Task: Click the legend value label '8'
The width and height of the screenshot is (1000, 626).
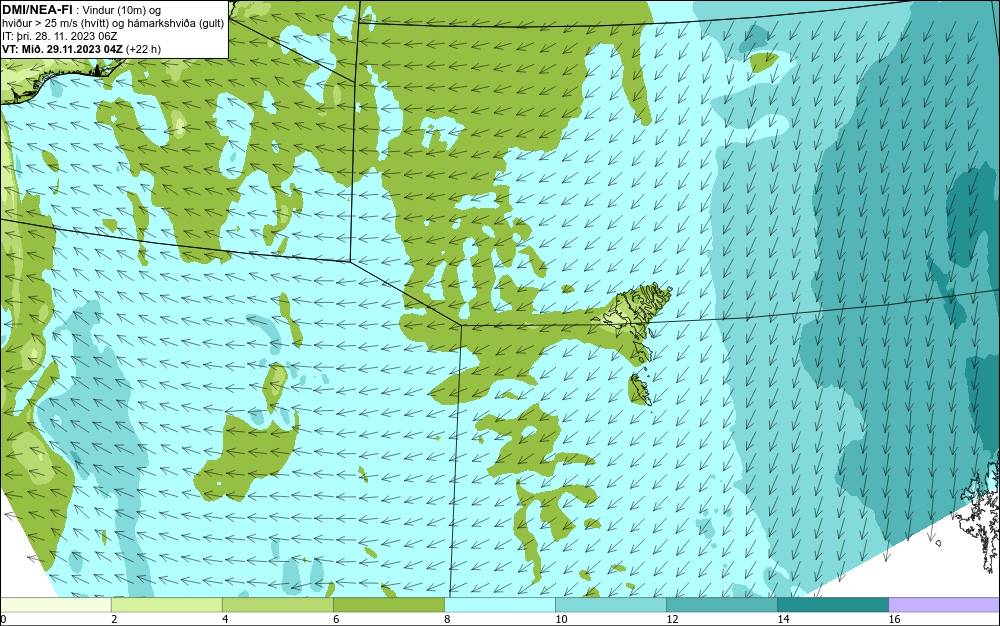Action: [x=447, y=619]
